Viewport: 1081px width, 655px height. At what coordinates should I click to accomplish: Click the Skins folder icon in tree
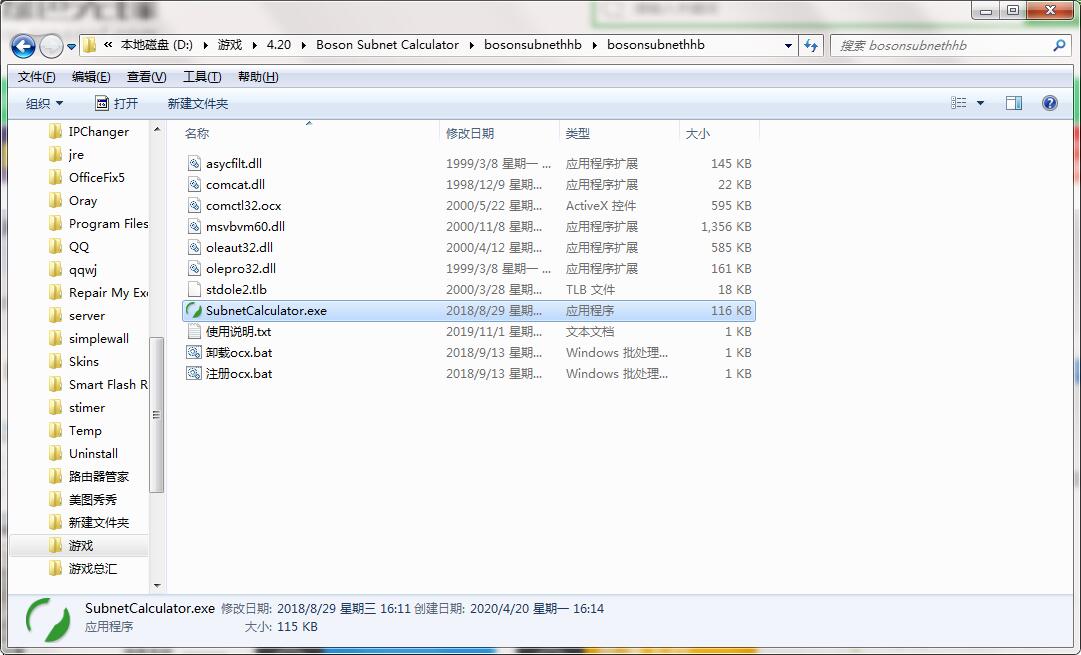[x=56, y=361]
